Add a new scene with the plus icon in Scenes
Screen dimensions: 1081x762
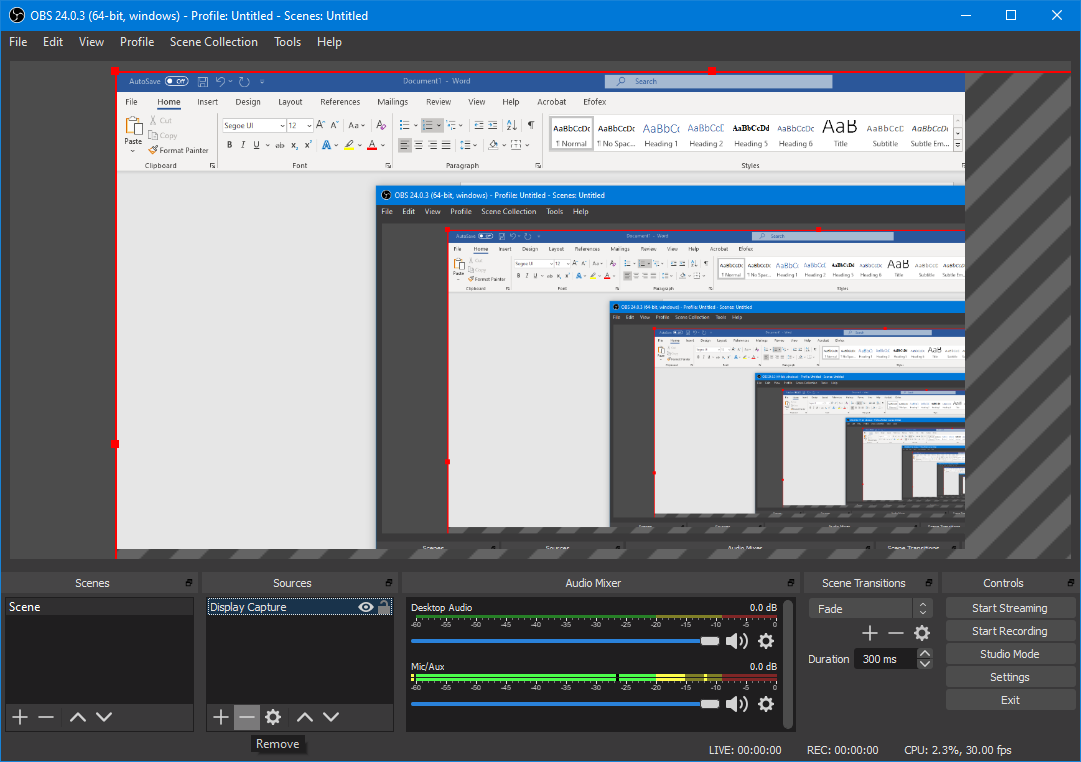[20, 717]
